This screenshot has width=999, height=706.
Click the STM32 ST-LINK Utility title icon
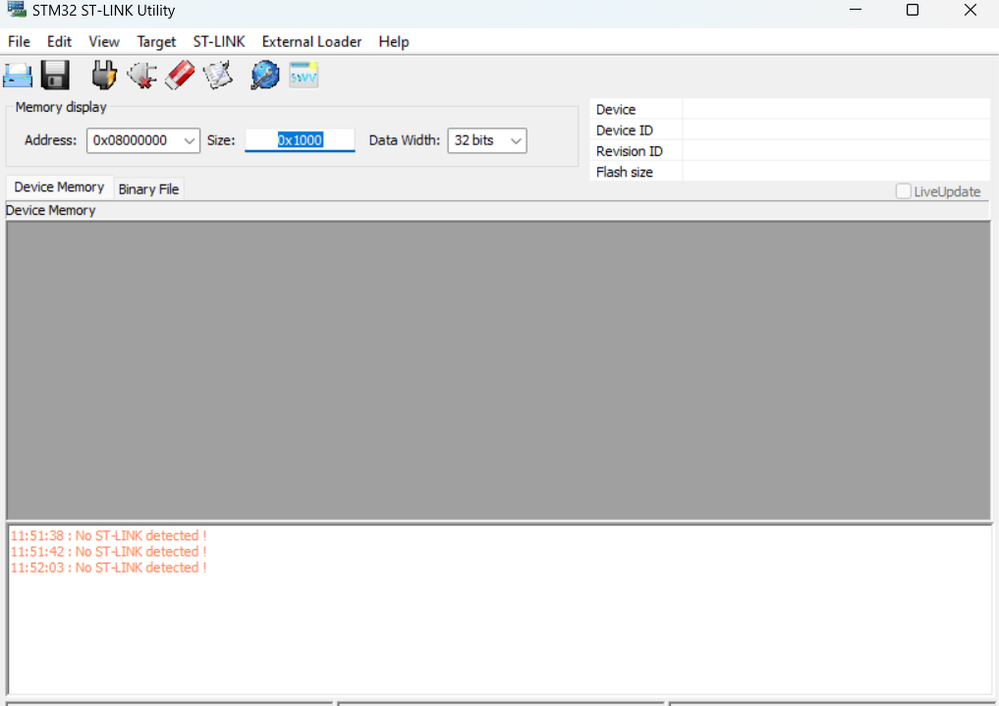coord(16,10)
